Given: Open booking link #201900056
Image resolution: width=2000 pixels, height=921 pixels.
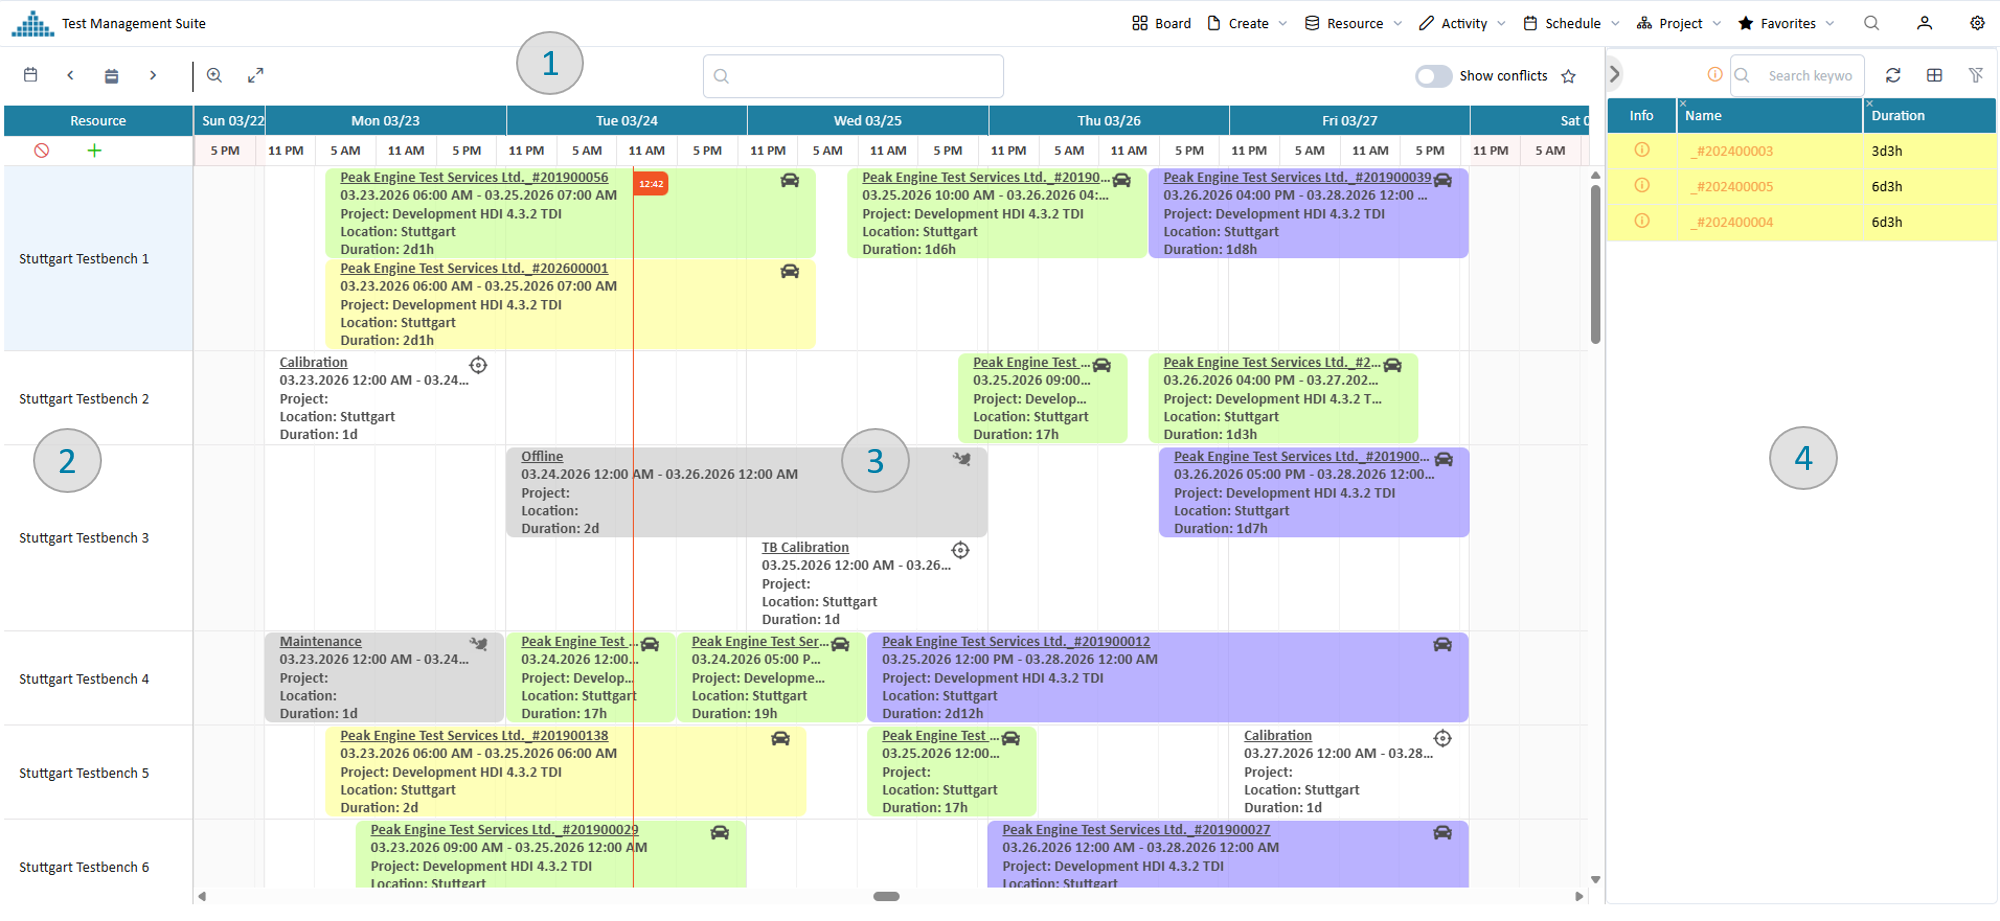Looking at the screenshot, I should [x=474, y=177].
